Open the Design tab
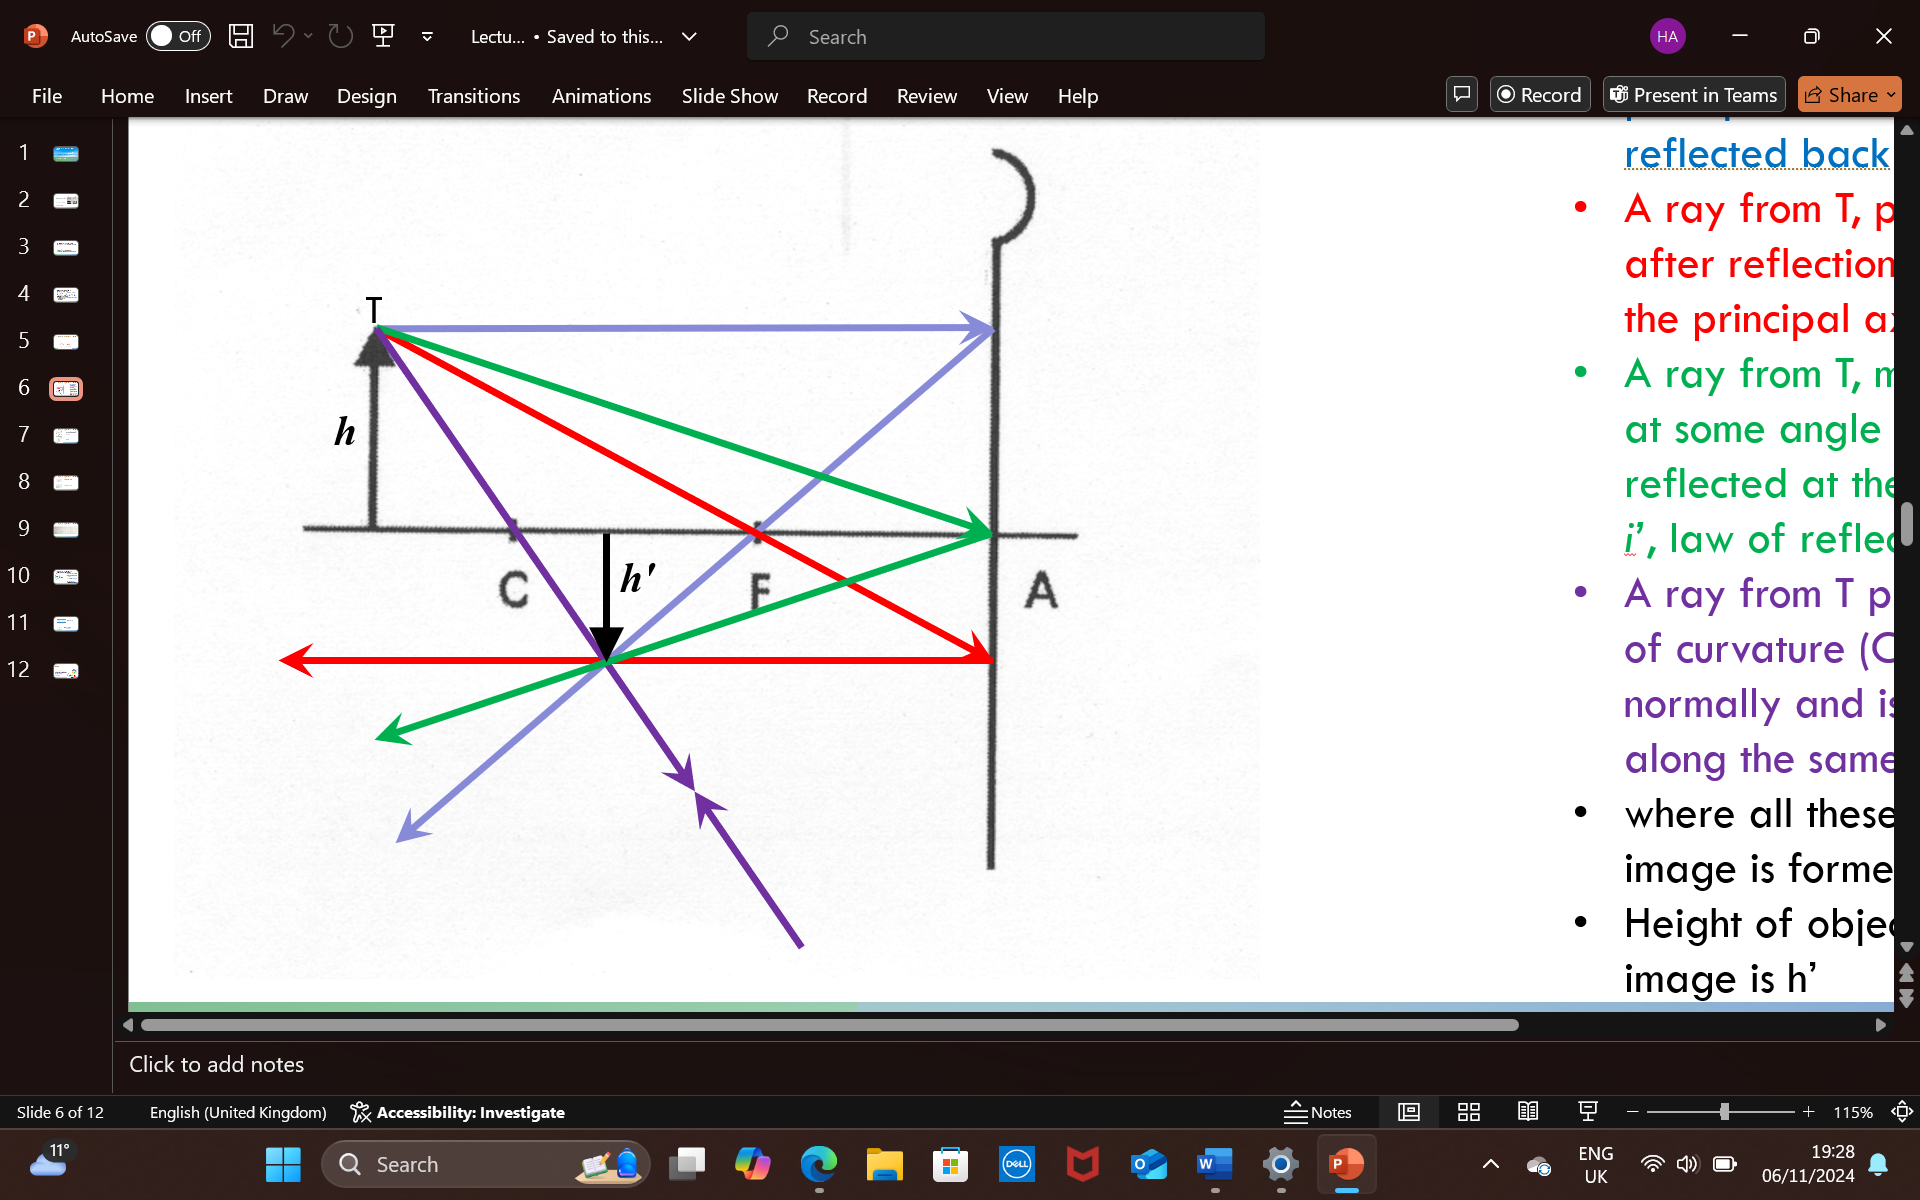Screen dimensions: 1920x1200 point(366,96)
